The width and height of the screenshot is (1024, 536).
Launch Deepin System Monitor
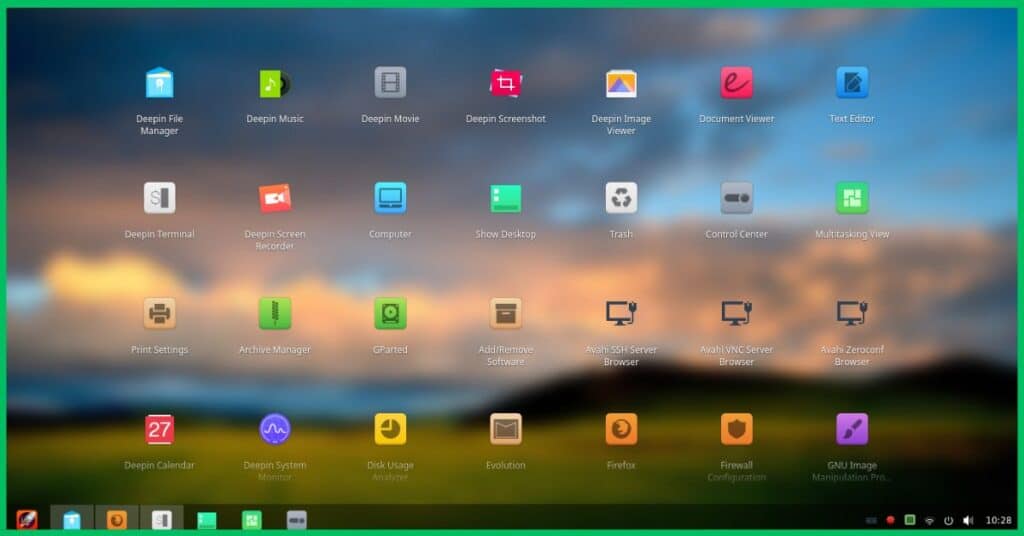[x=275, y=429]
